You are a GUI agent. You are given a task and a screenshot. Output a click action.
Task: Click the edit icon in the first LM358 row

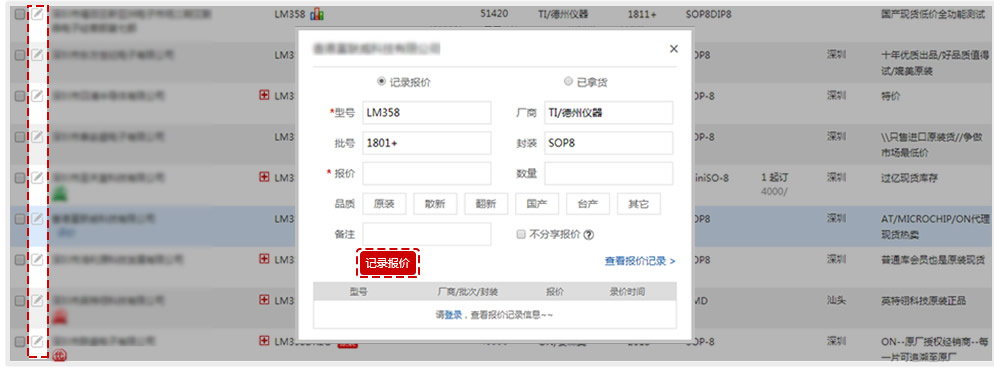coord(38,14)
